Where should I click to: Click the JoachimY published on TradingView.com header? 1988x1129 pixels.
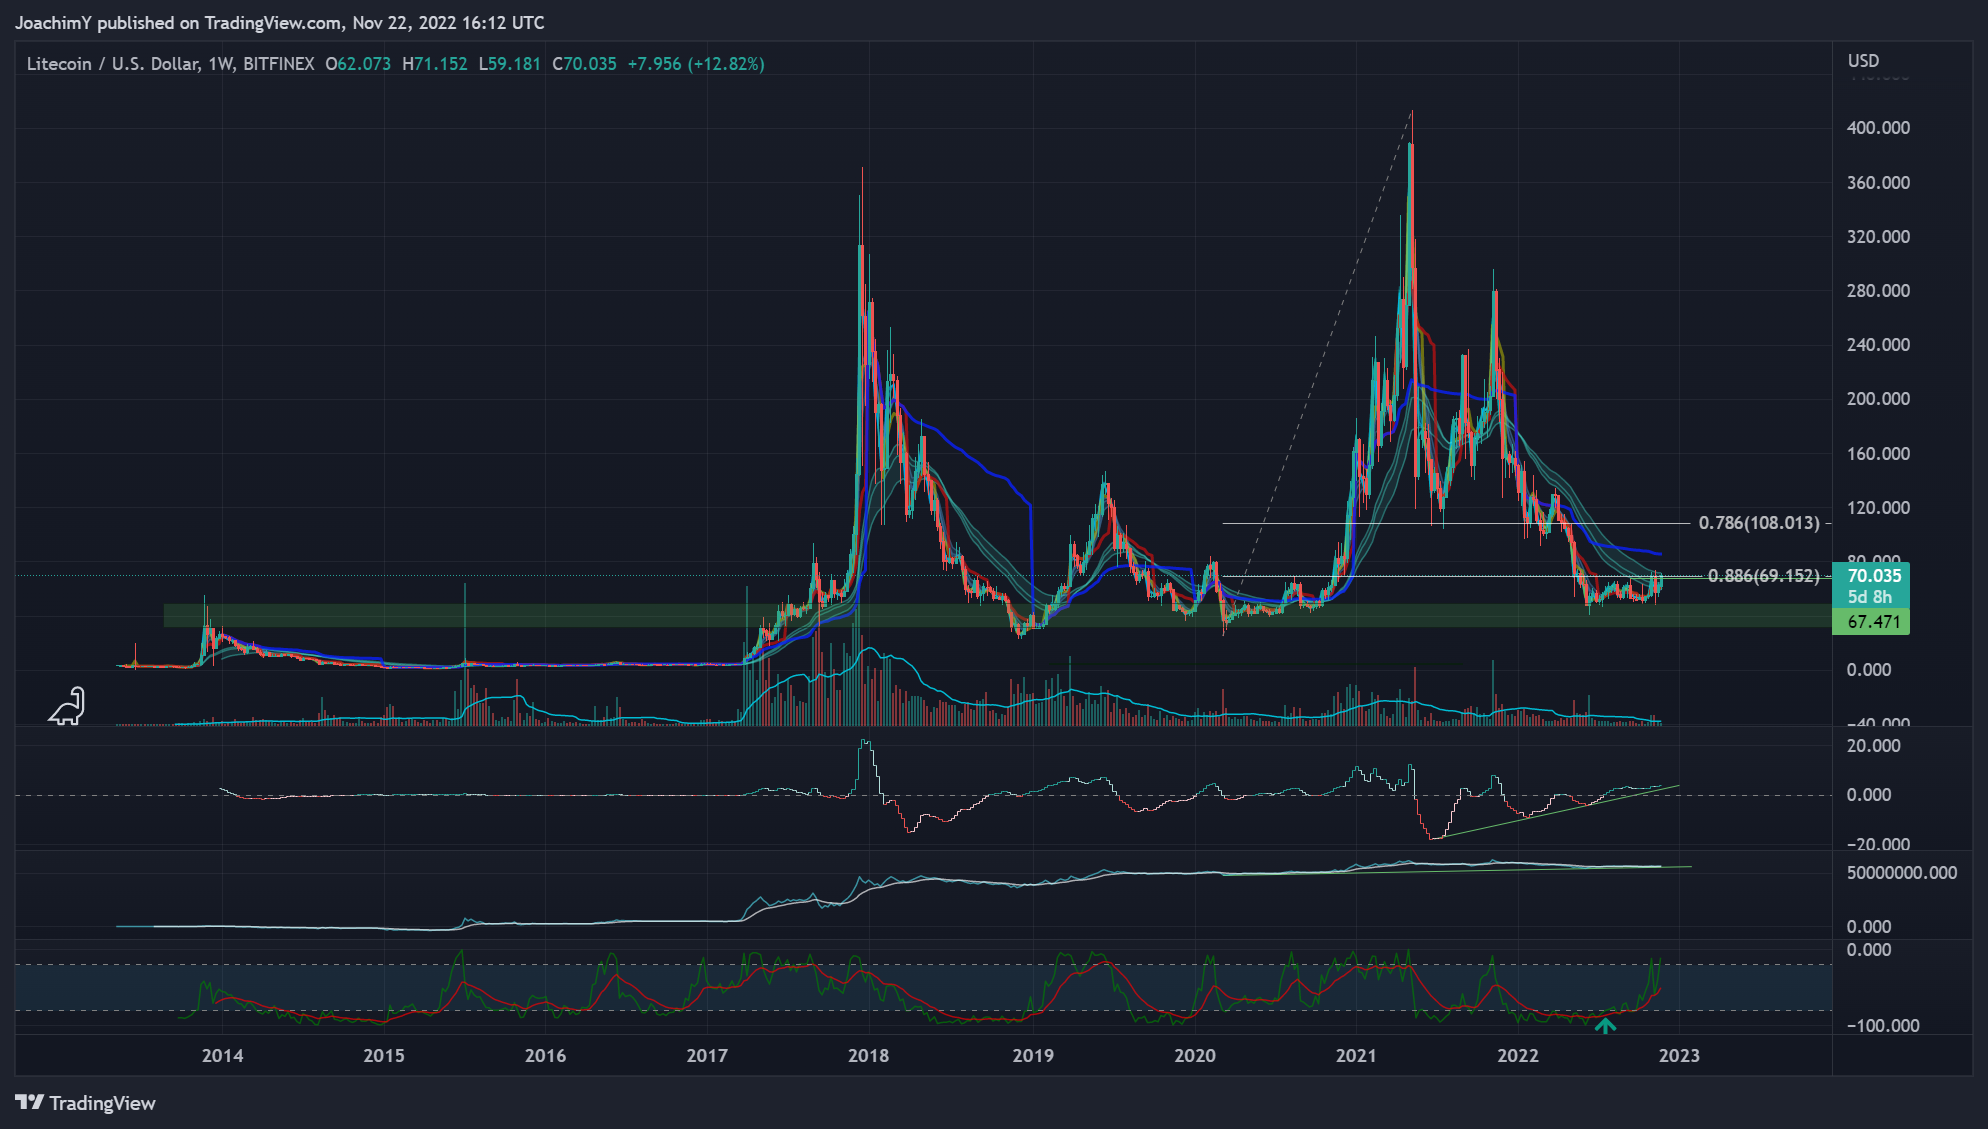[280, 22]
